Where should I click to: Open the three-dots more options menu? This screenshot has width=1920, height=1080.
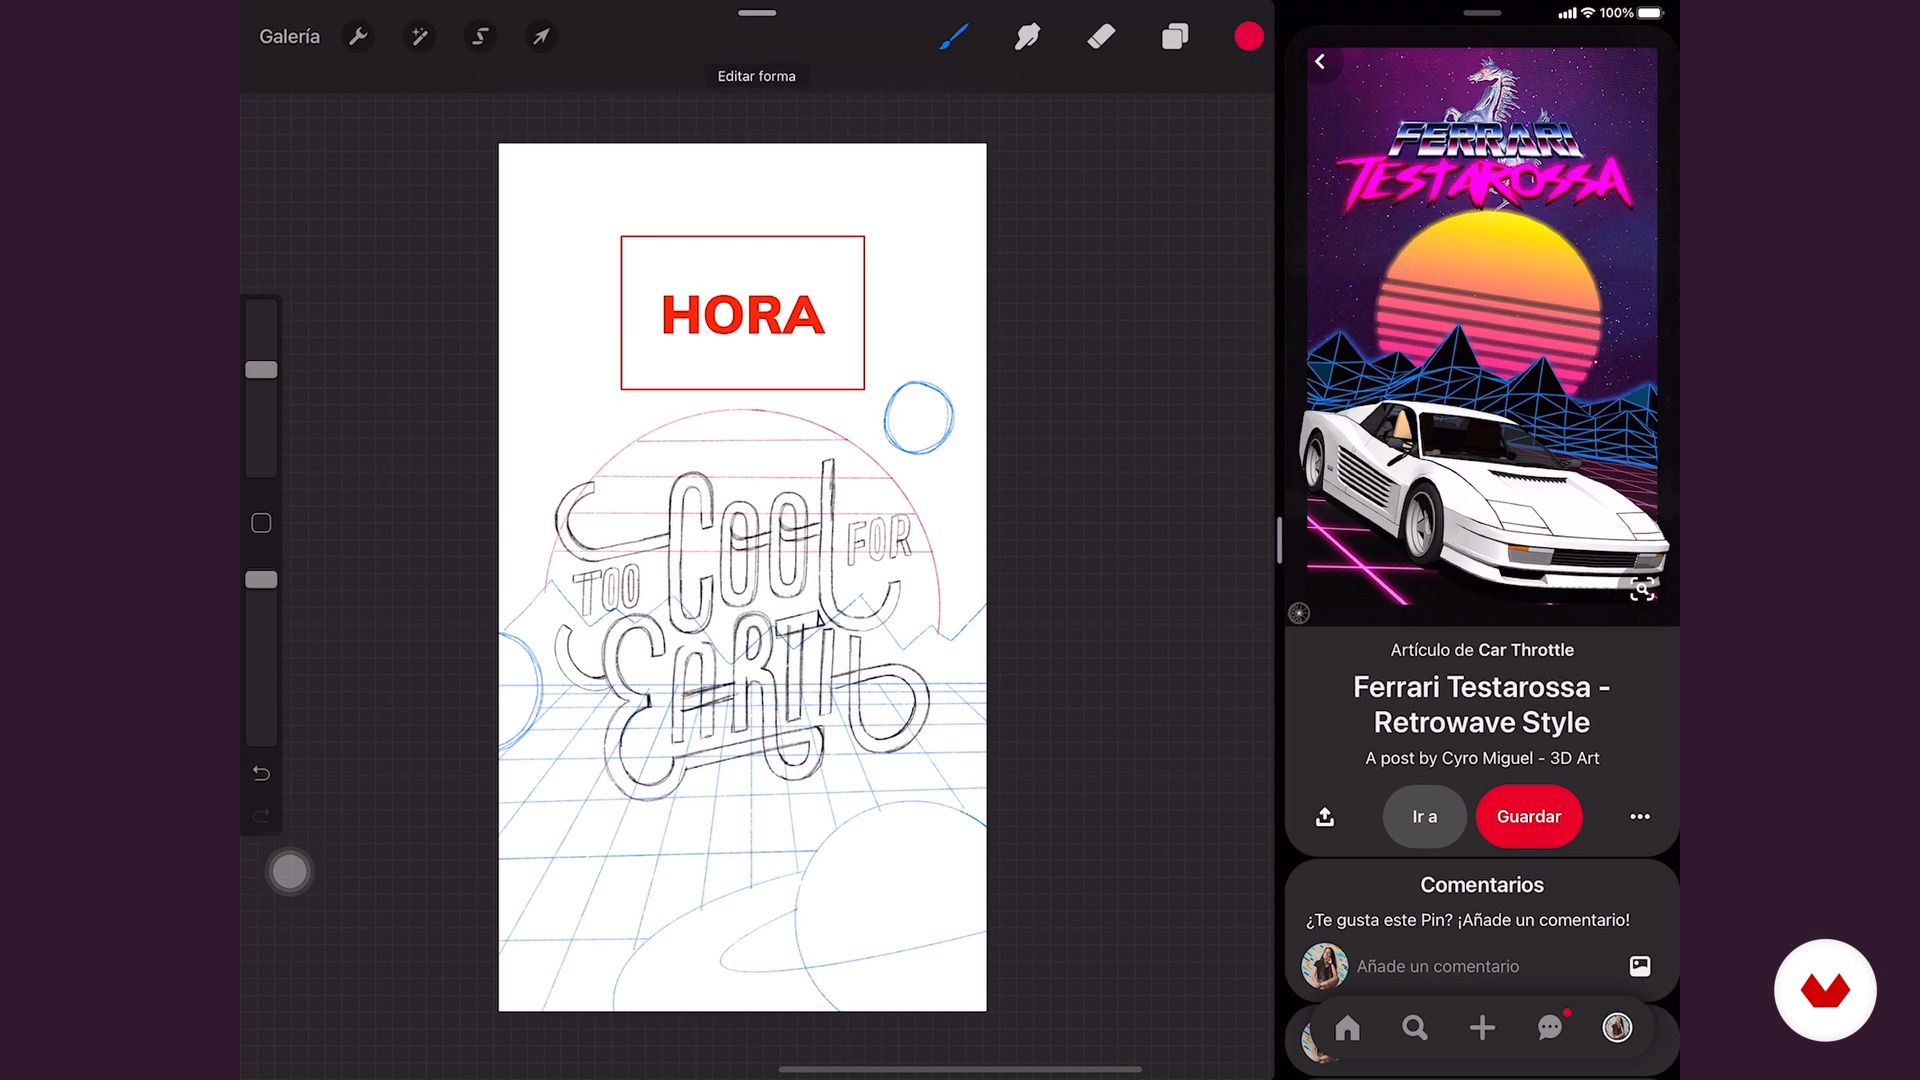[1640, 817]
